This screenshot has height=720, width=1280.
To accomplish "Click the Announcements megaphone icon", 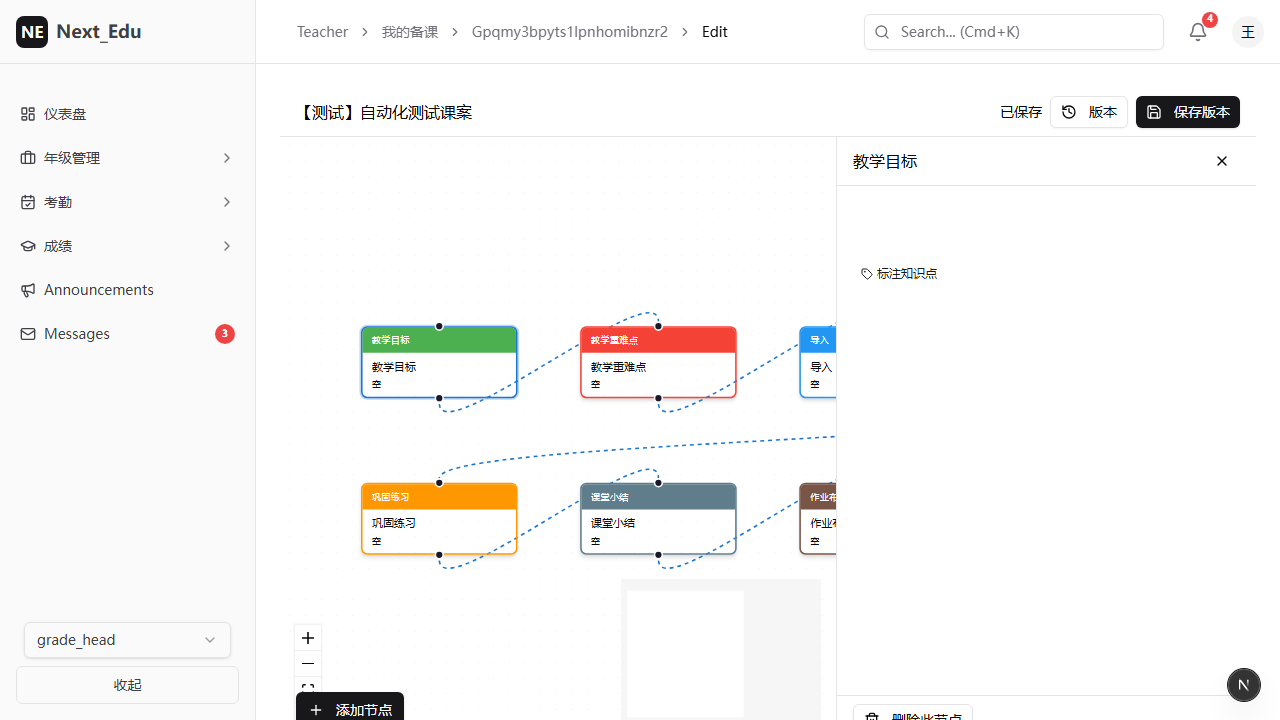I will 28,290.
